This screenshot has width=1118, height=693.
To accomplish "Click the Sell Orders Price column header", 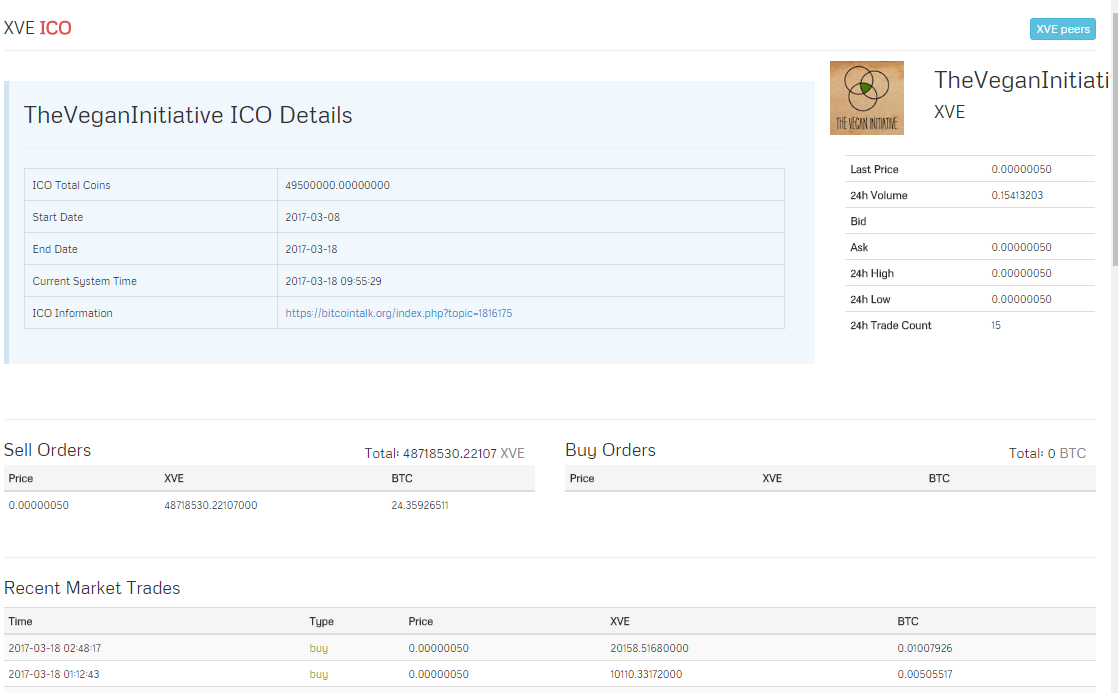I will (21, 478).
